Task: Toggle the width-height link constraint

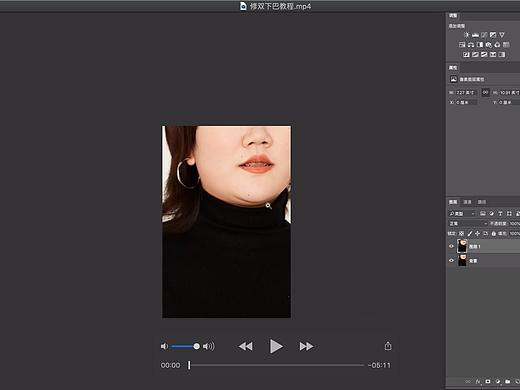Action: 485,92
